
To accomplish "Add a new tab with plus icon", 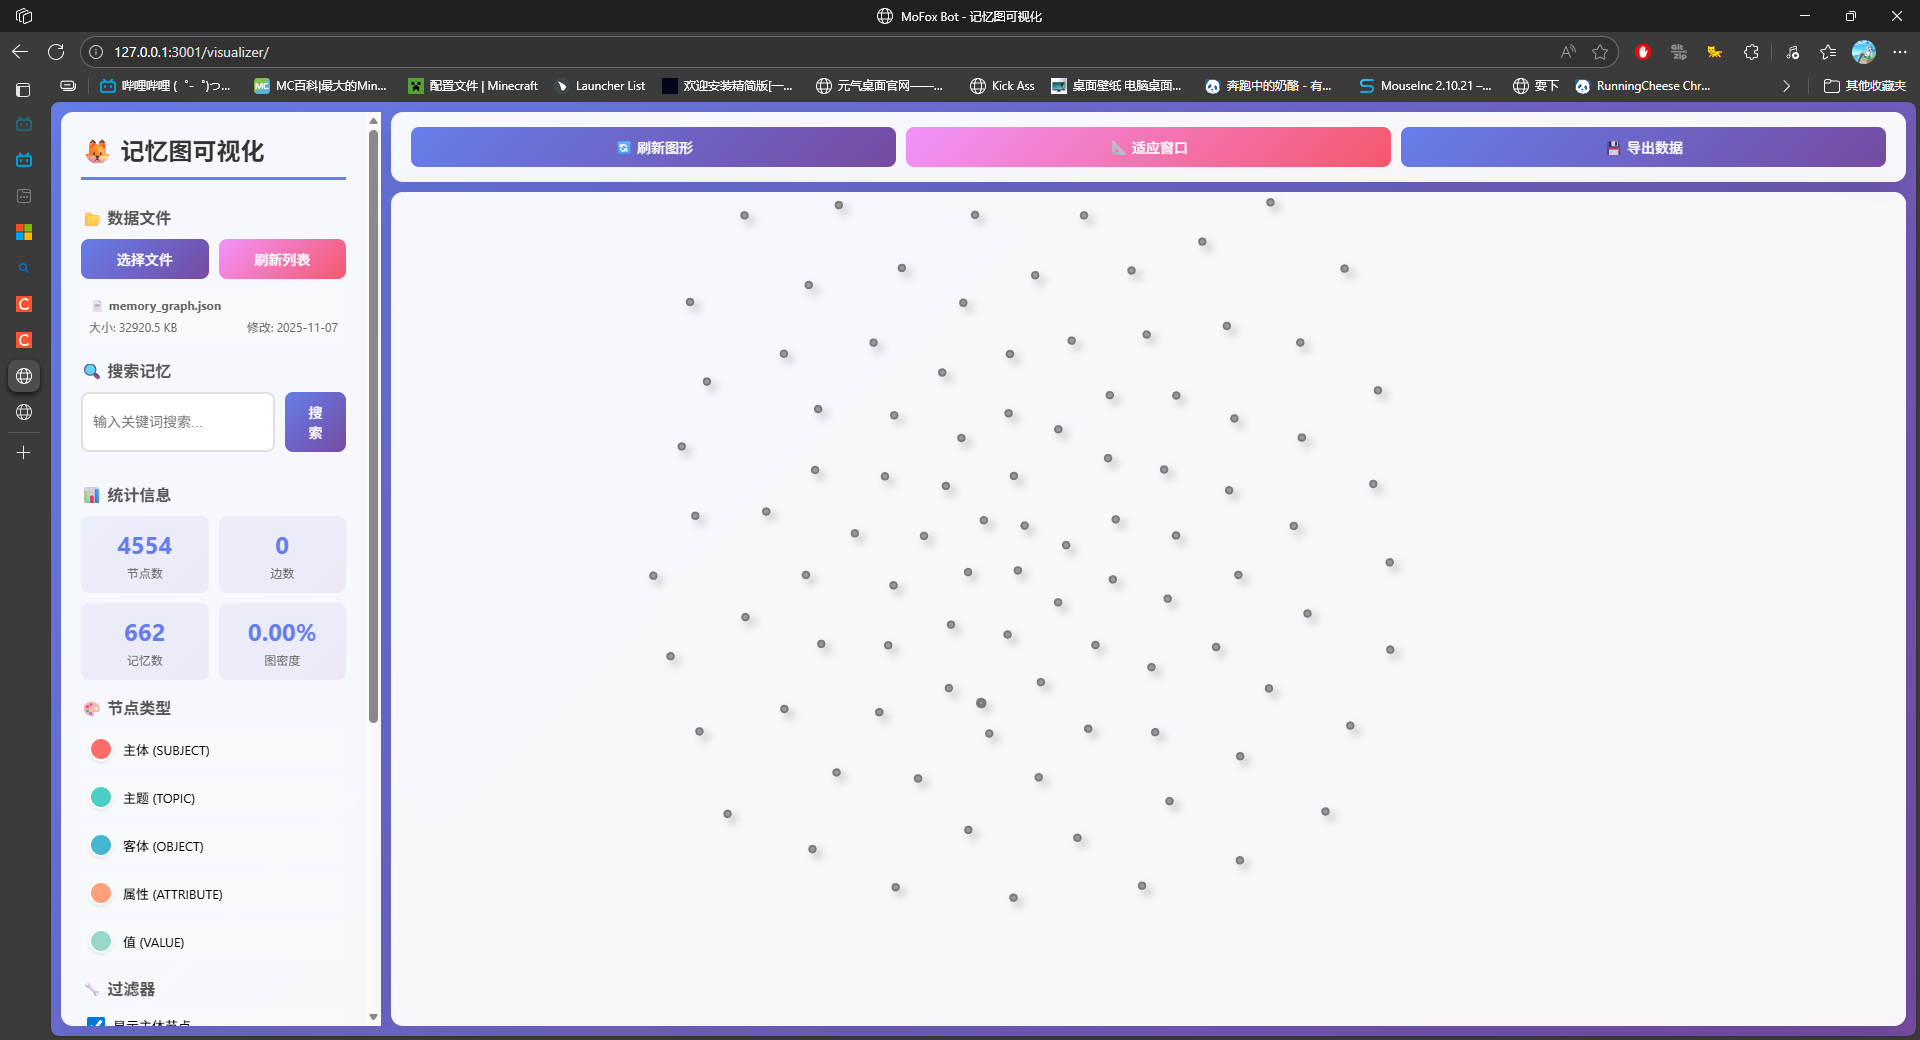I will click(24, 453).
